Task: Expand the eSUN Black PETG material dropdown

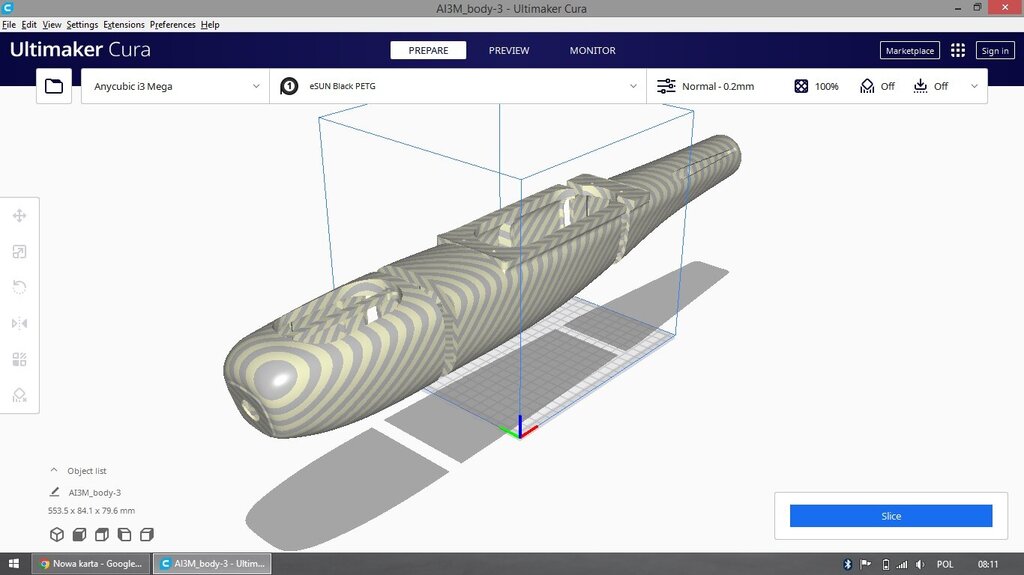Action: click(x=458, y=87)
